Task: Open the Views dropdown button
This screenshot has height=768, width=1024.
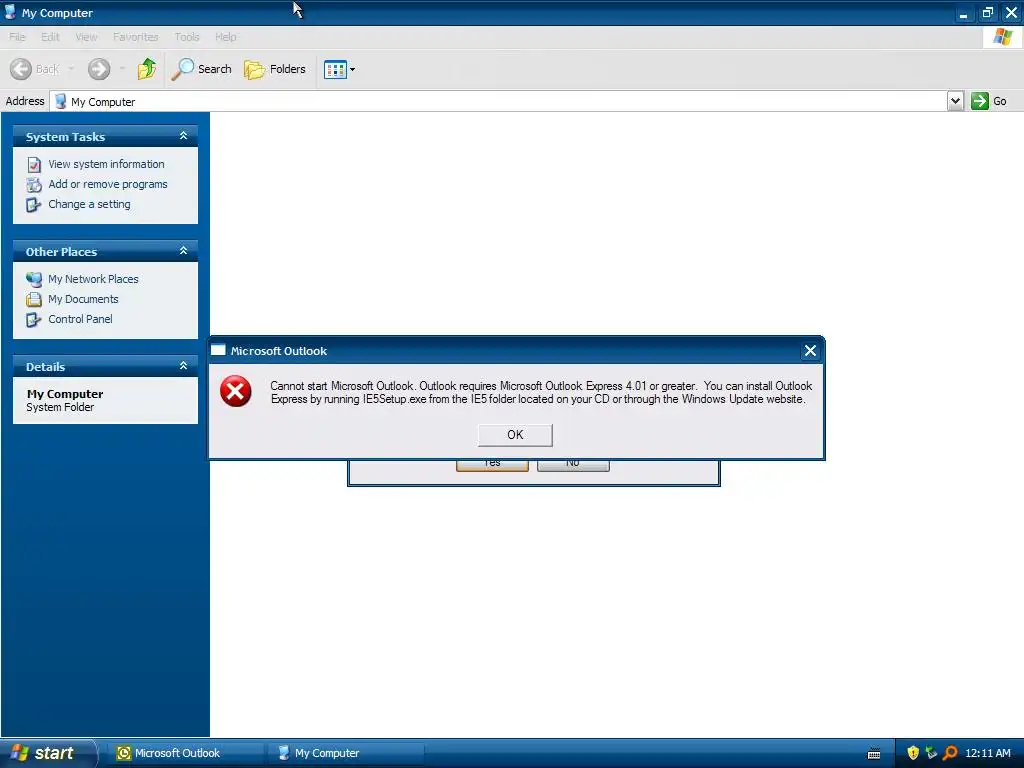Action: pos(340,69)
